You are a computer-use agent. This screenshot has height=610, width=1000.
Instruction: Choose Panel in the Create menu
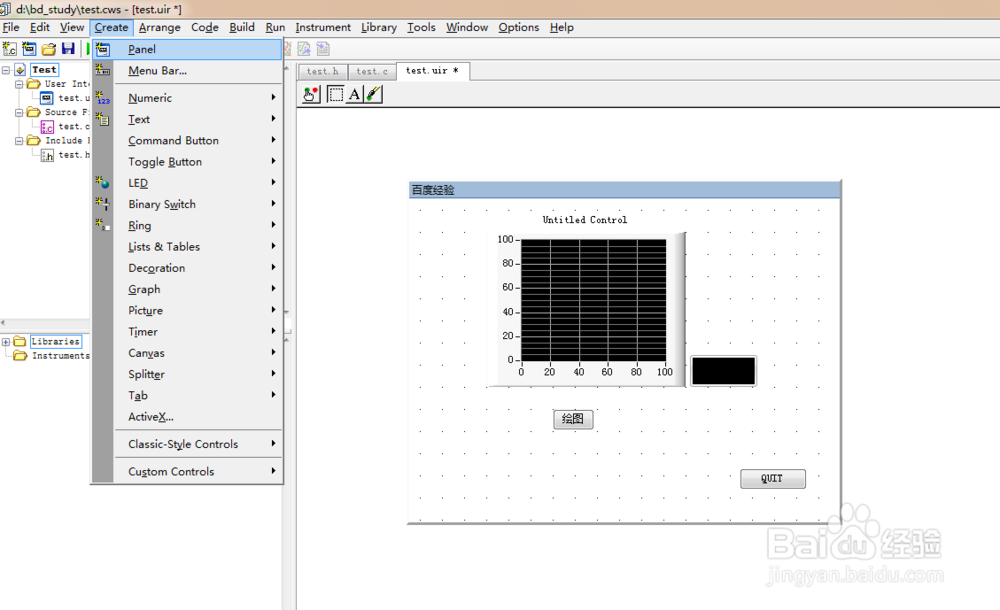pyautogui.click(x=187, y=49)
